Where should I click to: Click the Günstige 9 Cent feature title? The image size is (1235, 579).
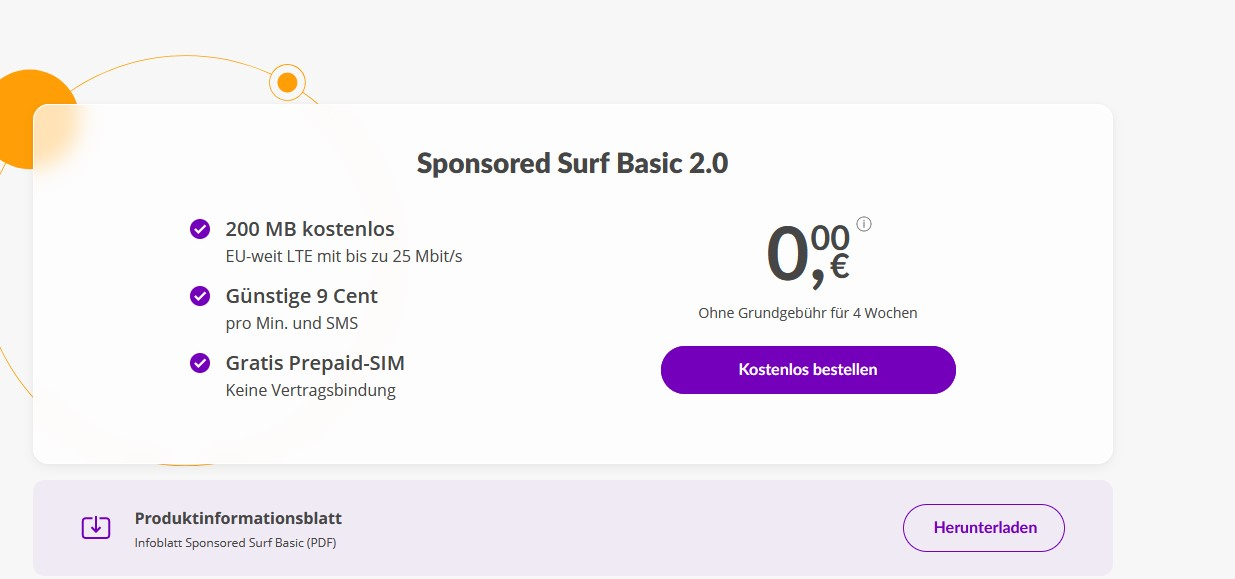(x=302, y=296)
